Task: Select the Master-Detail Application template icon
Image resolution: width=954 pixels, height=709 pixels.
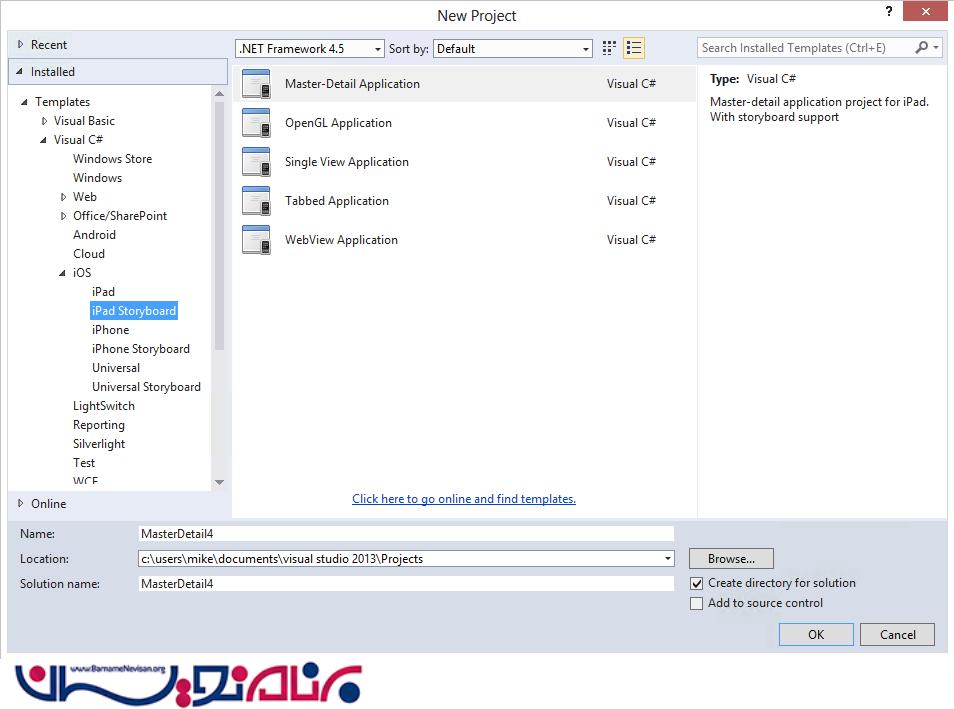Action: 256,84
